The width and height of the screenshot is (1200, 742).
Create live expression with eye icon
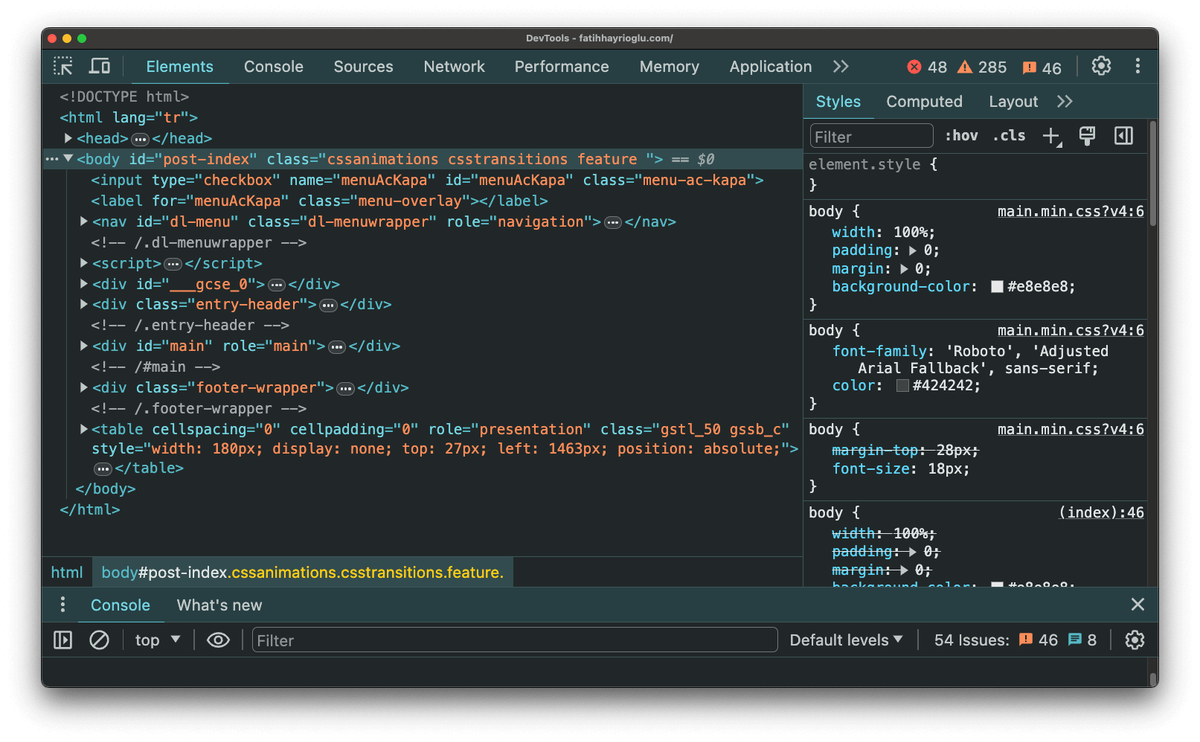pyautogui.click(x=218, y=640)
